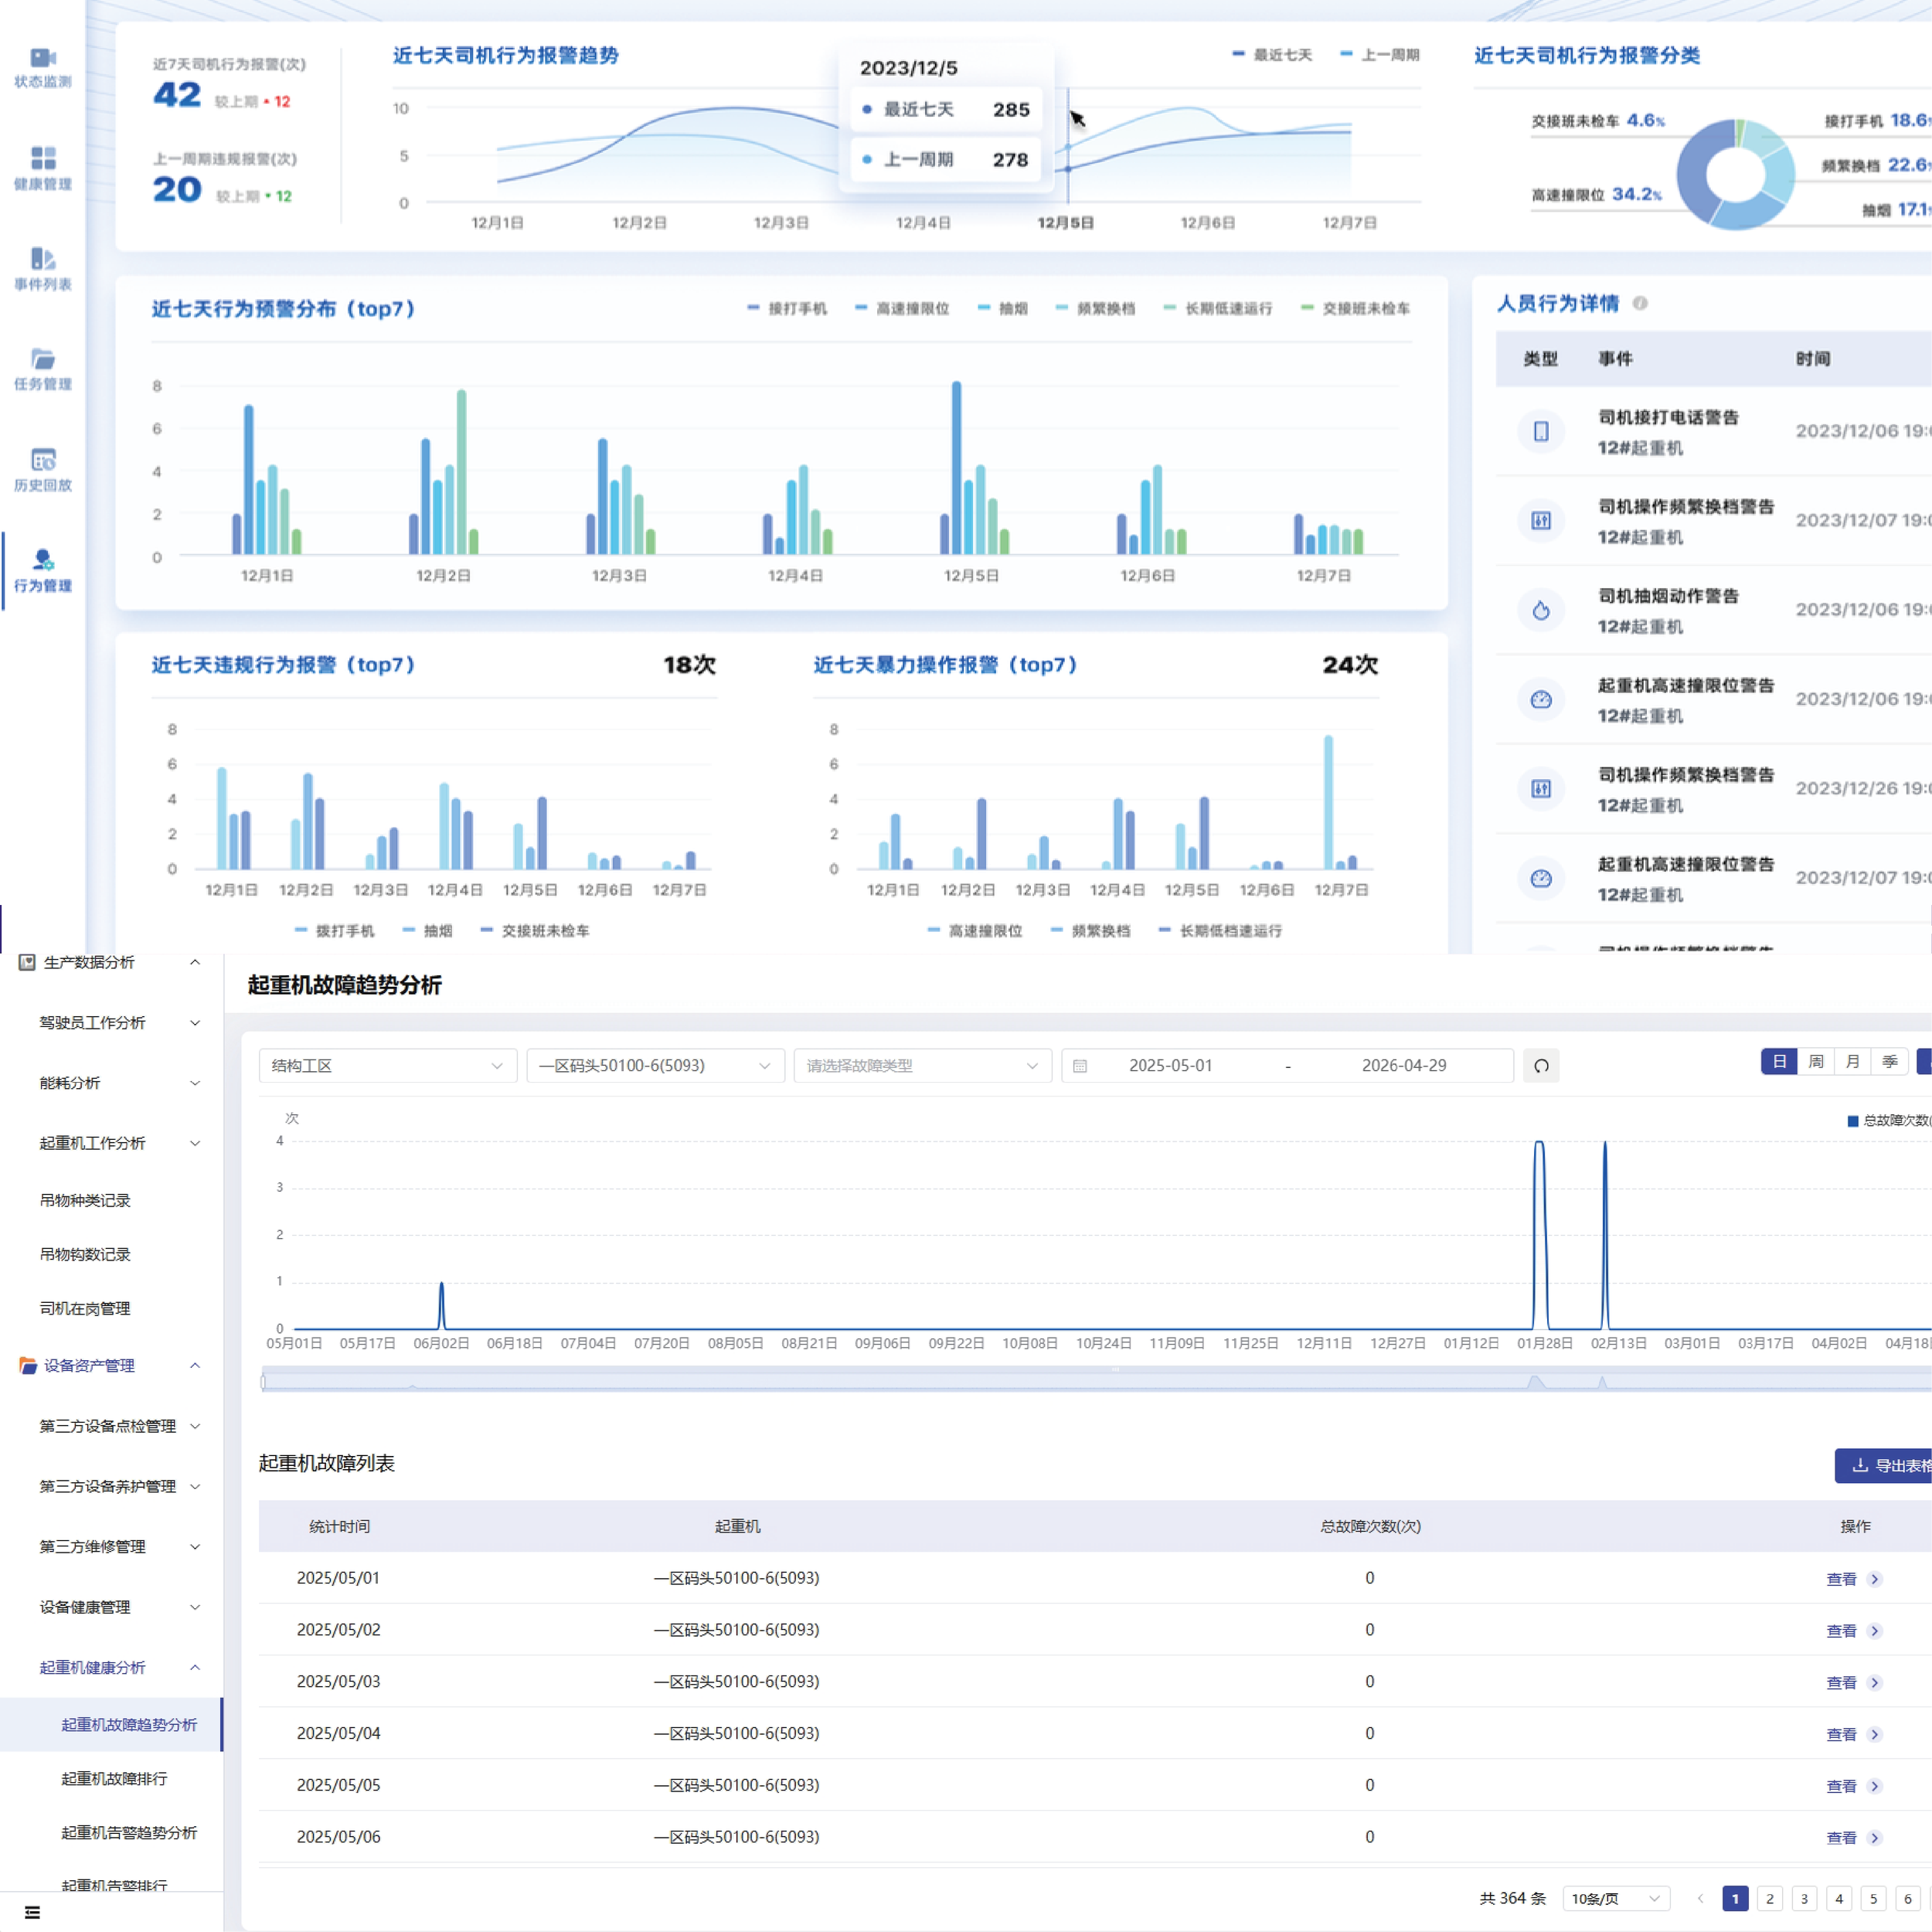Collapse 起重机健康分析 submenu
Viewport: 1932px width, 1932px height.
[x=195, y=1667]
